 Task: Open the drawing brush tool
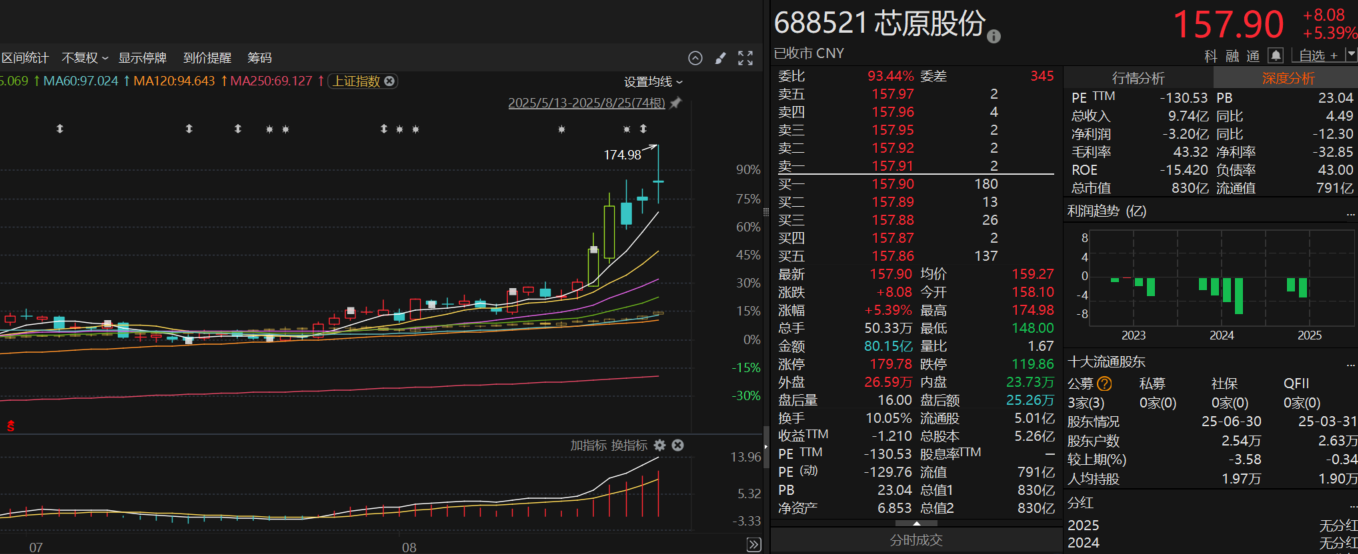point(720,58)
